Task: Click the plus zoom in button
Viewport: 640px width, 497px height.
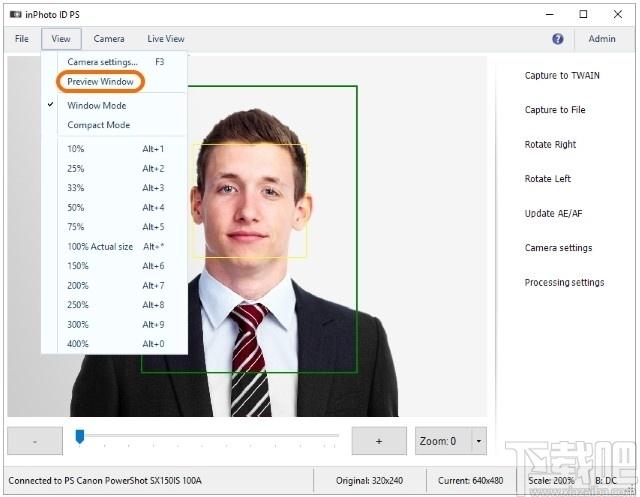Action: coord(379,441)
